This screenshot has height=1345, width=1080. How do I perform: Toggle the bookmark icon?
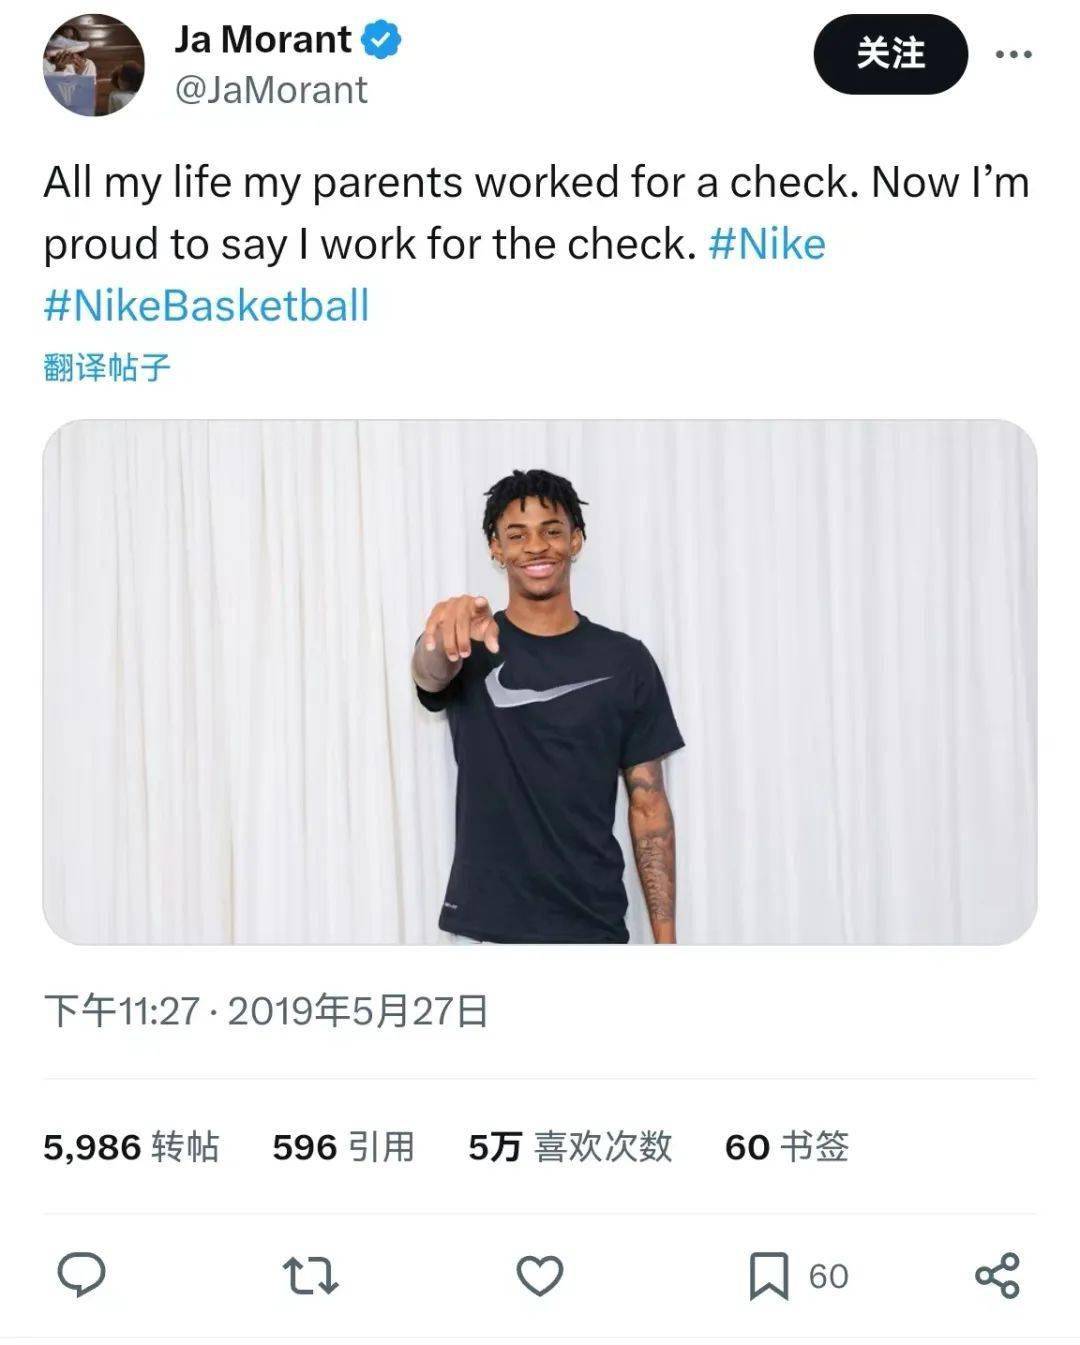768,1276
